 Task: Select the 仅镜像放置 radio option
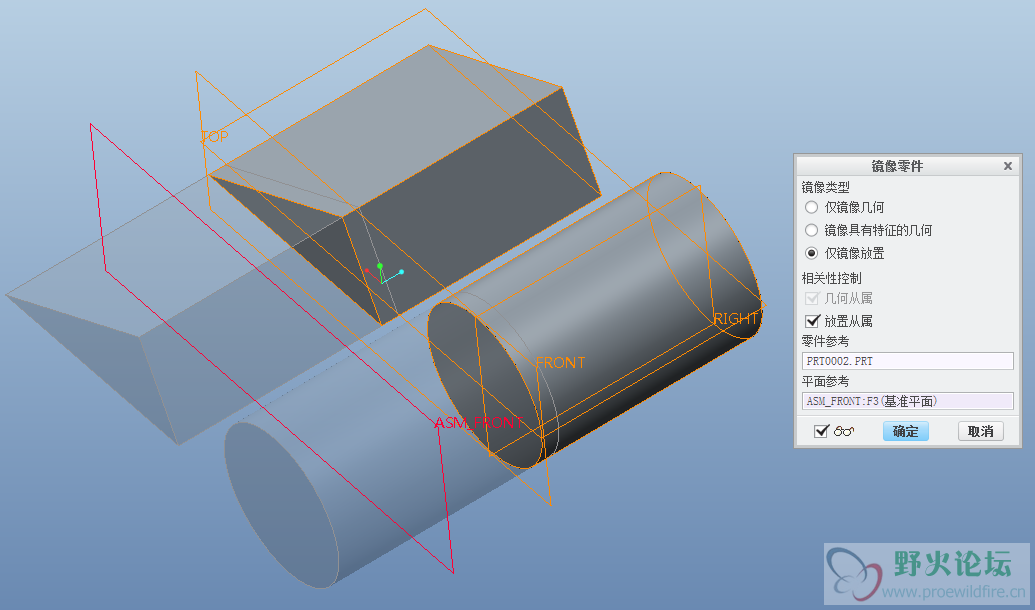[812, 253]
